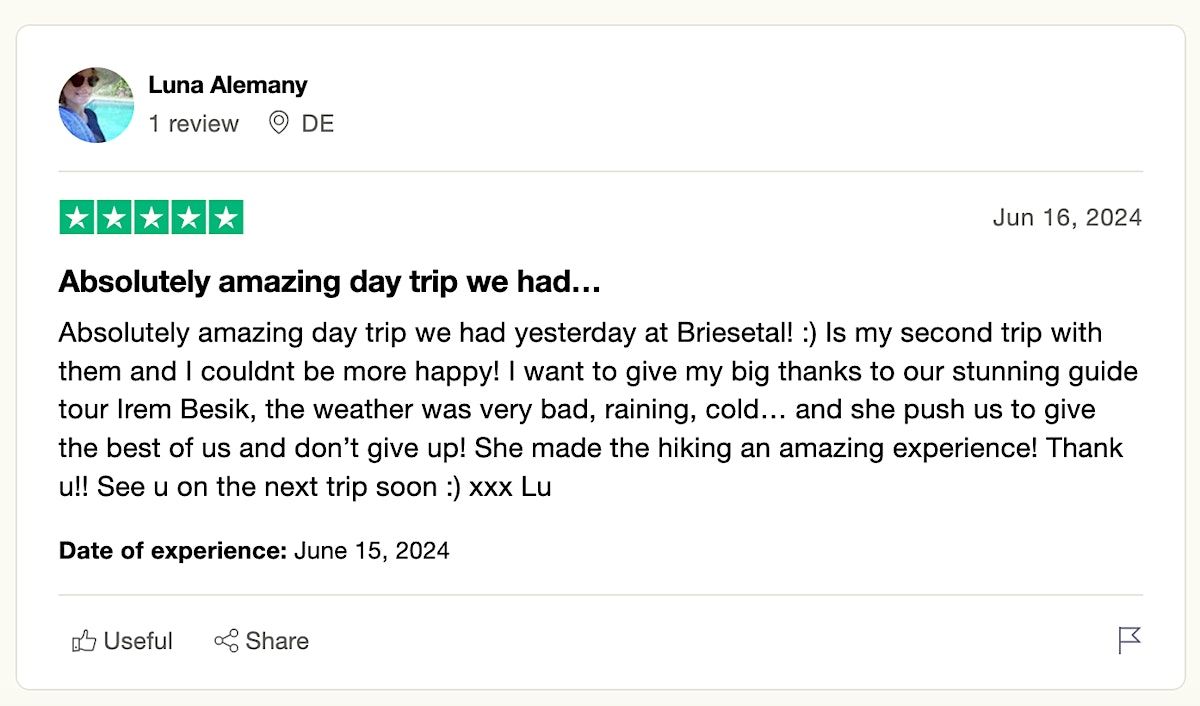Screen dimensions: 1200x706
Task: Click the fourth green rating star
Action: (x=188, y=218)
